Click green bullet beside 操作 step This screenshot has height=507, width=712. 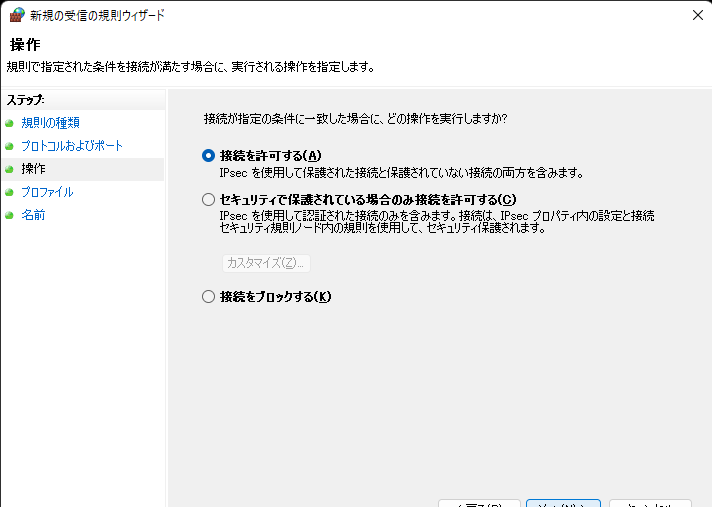pyautogui.click(x=10, y=169)
